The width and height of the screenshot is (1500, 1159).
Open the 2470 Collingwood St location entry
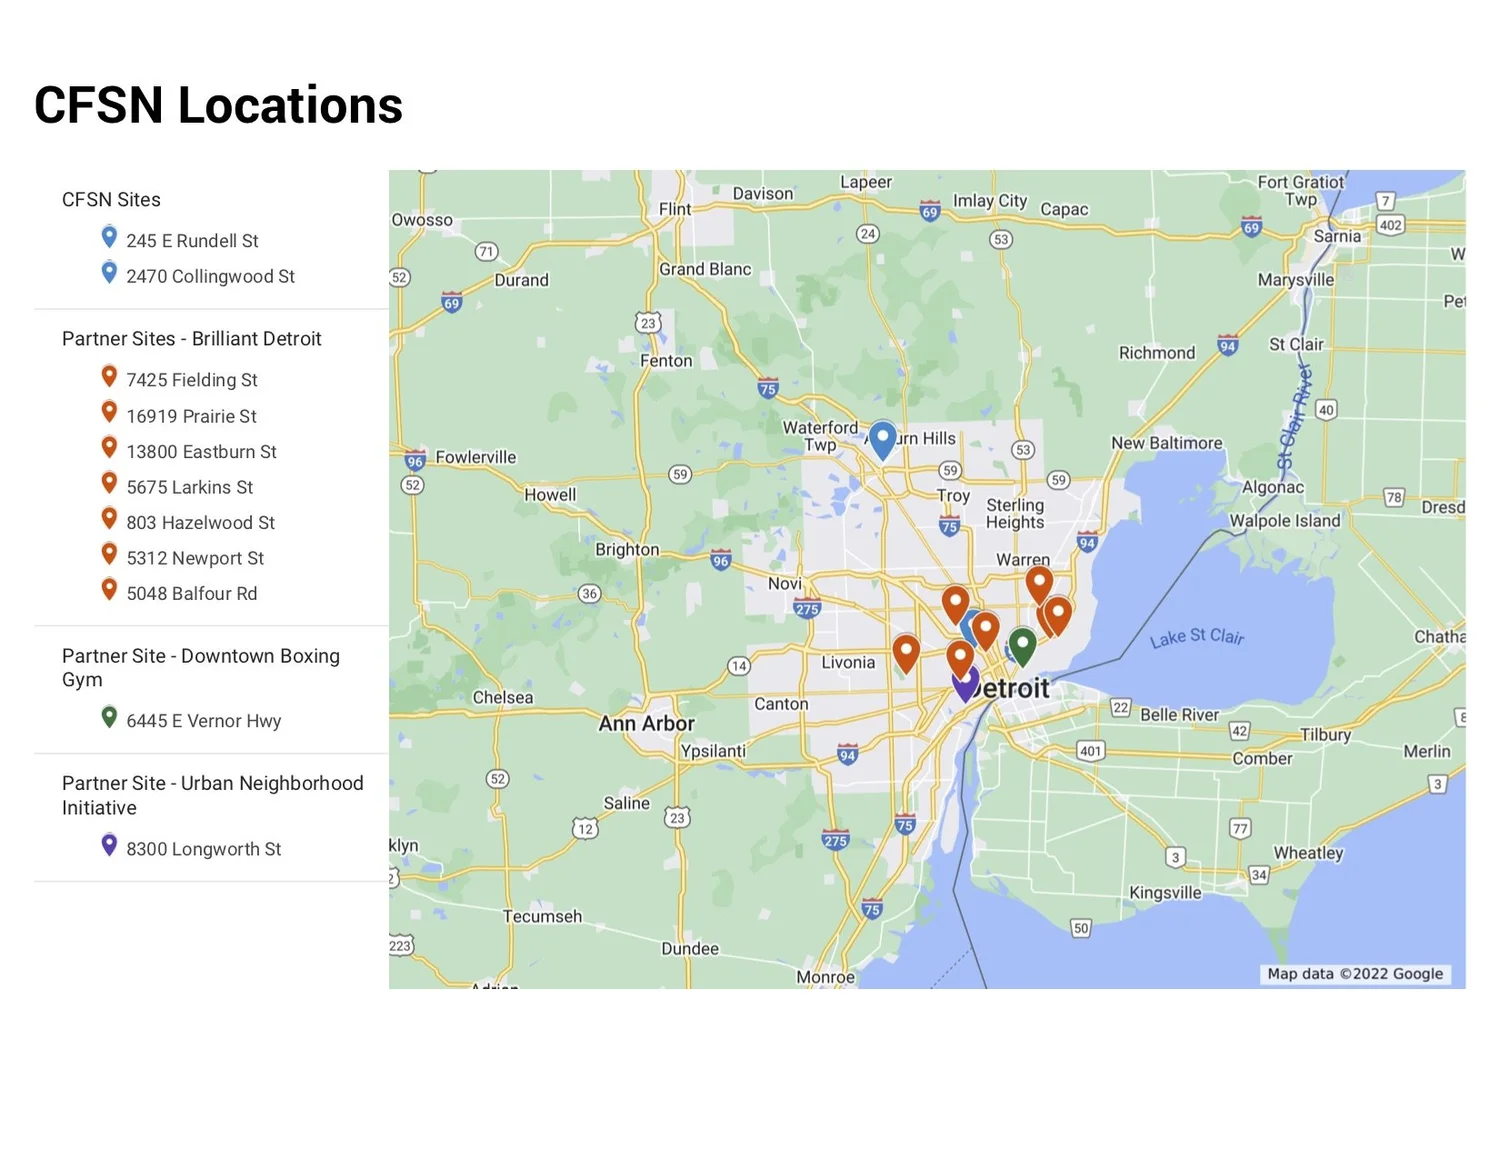click(210, 276)
